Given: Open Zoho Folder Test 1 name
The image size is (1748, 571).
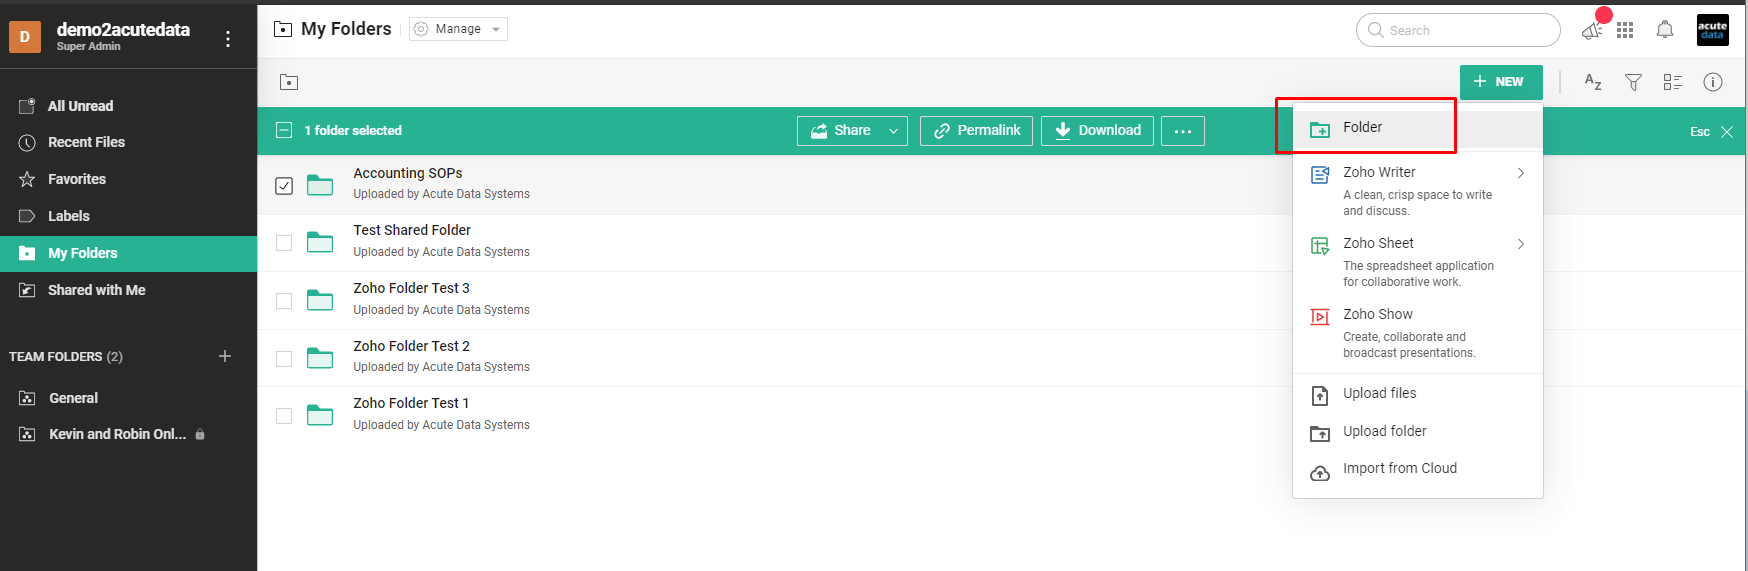Looking at the screenshot, I should 411,403.
